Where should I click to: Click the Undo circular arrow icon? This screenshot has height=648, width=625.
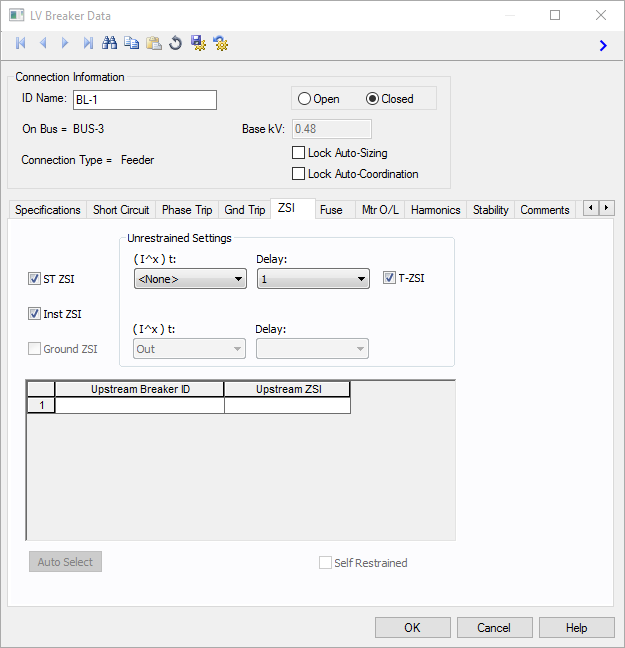point(176,43)
